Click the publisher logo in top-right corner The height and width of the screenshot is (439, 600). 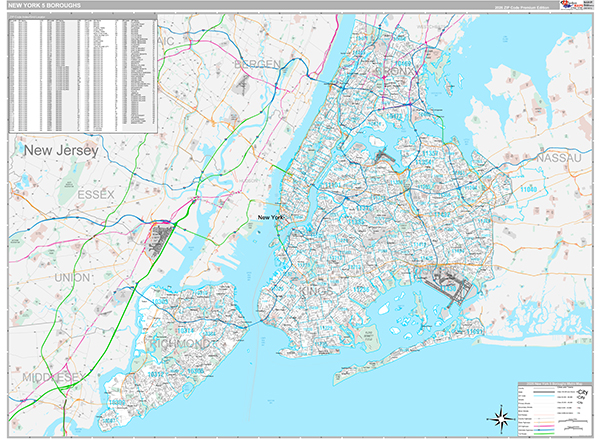click(575, 5)
